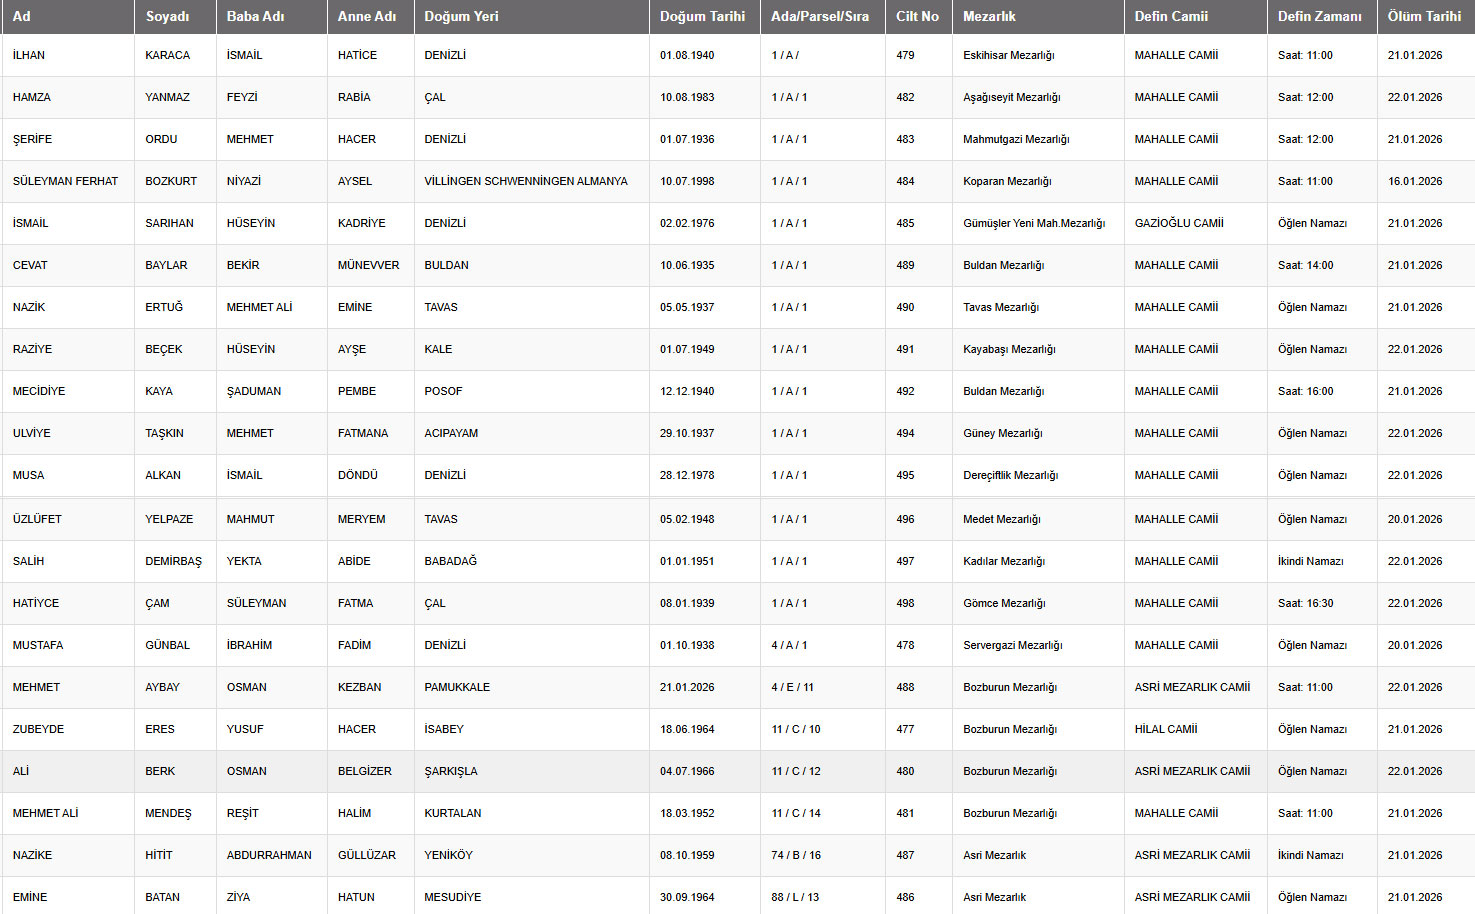This screenshot has width=1475, height=914.
Task: Click the 'Baba Adı' column header
Action: coord(255,16)
